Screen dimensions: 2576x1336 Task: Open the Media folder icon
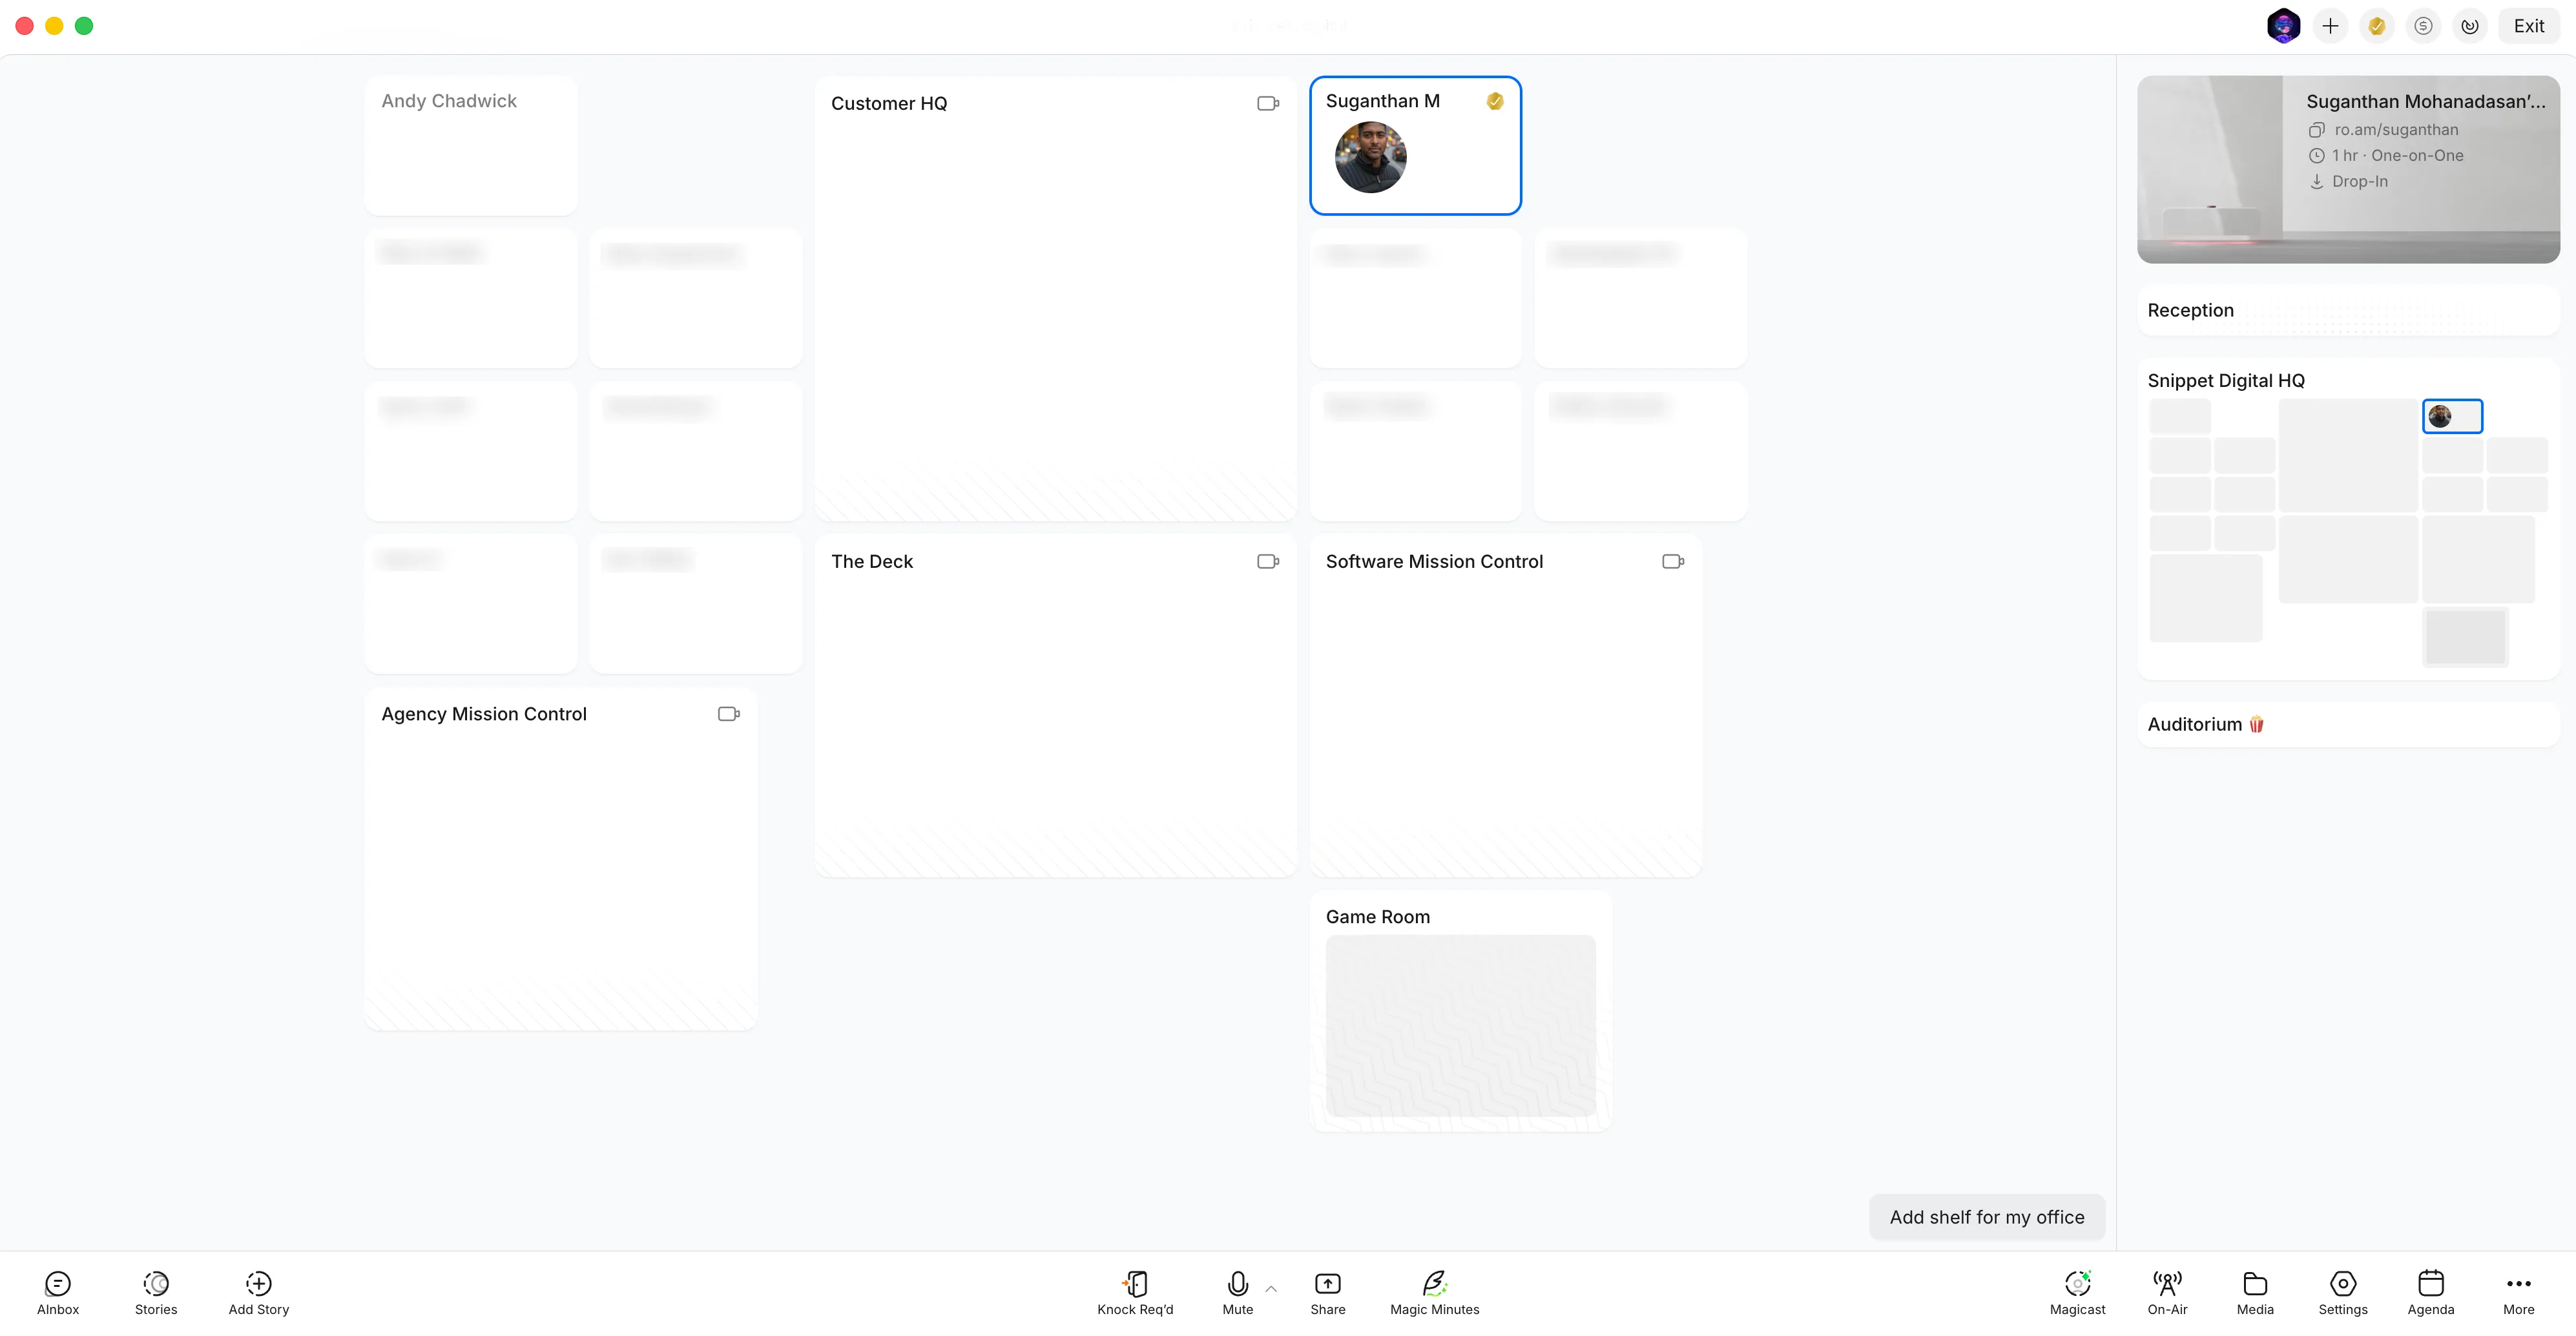(x=2255, y=1283)
